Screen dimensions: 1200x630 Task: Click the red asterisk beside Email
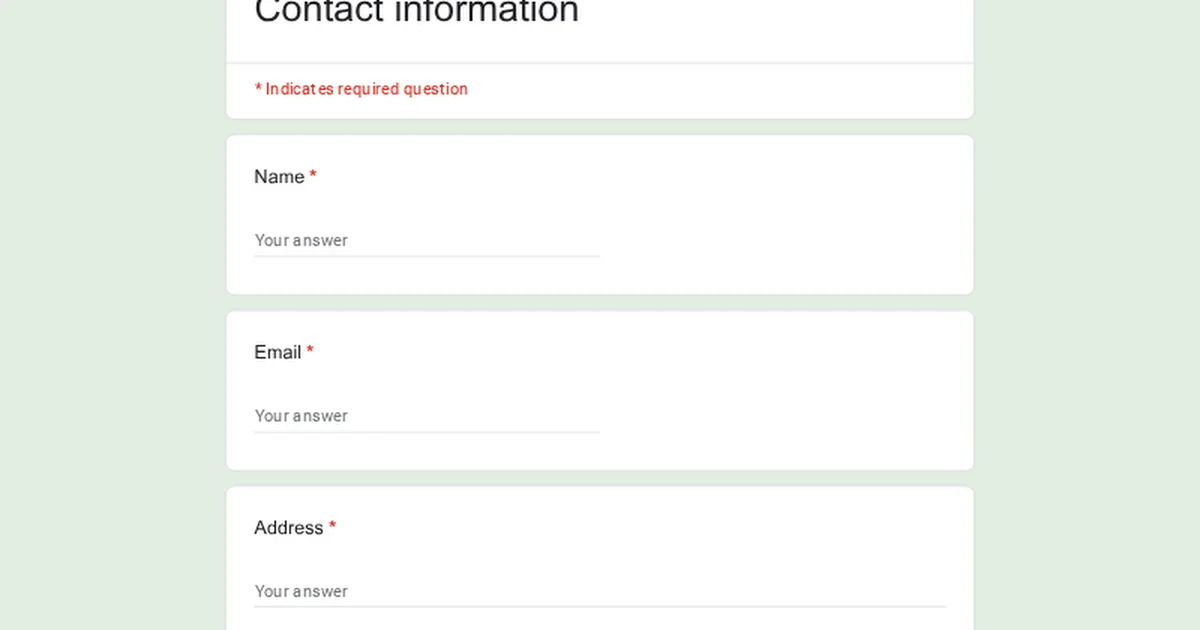click(310, 352)
